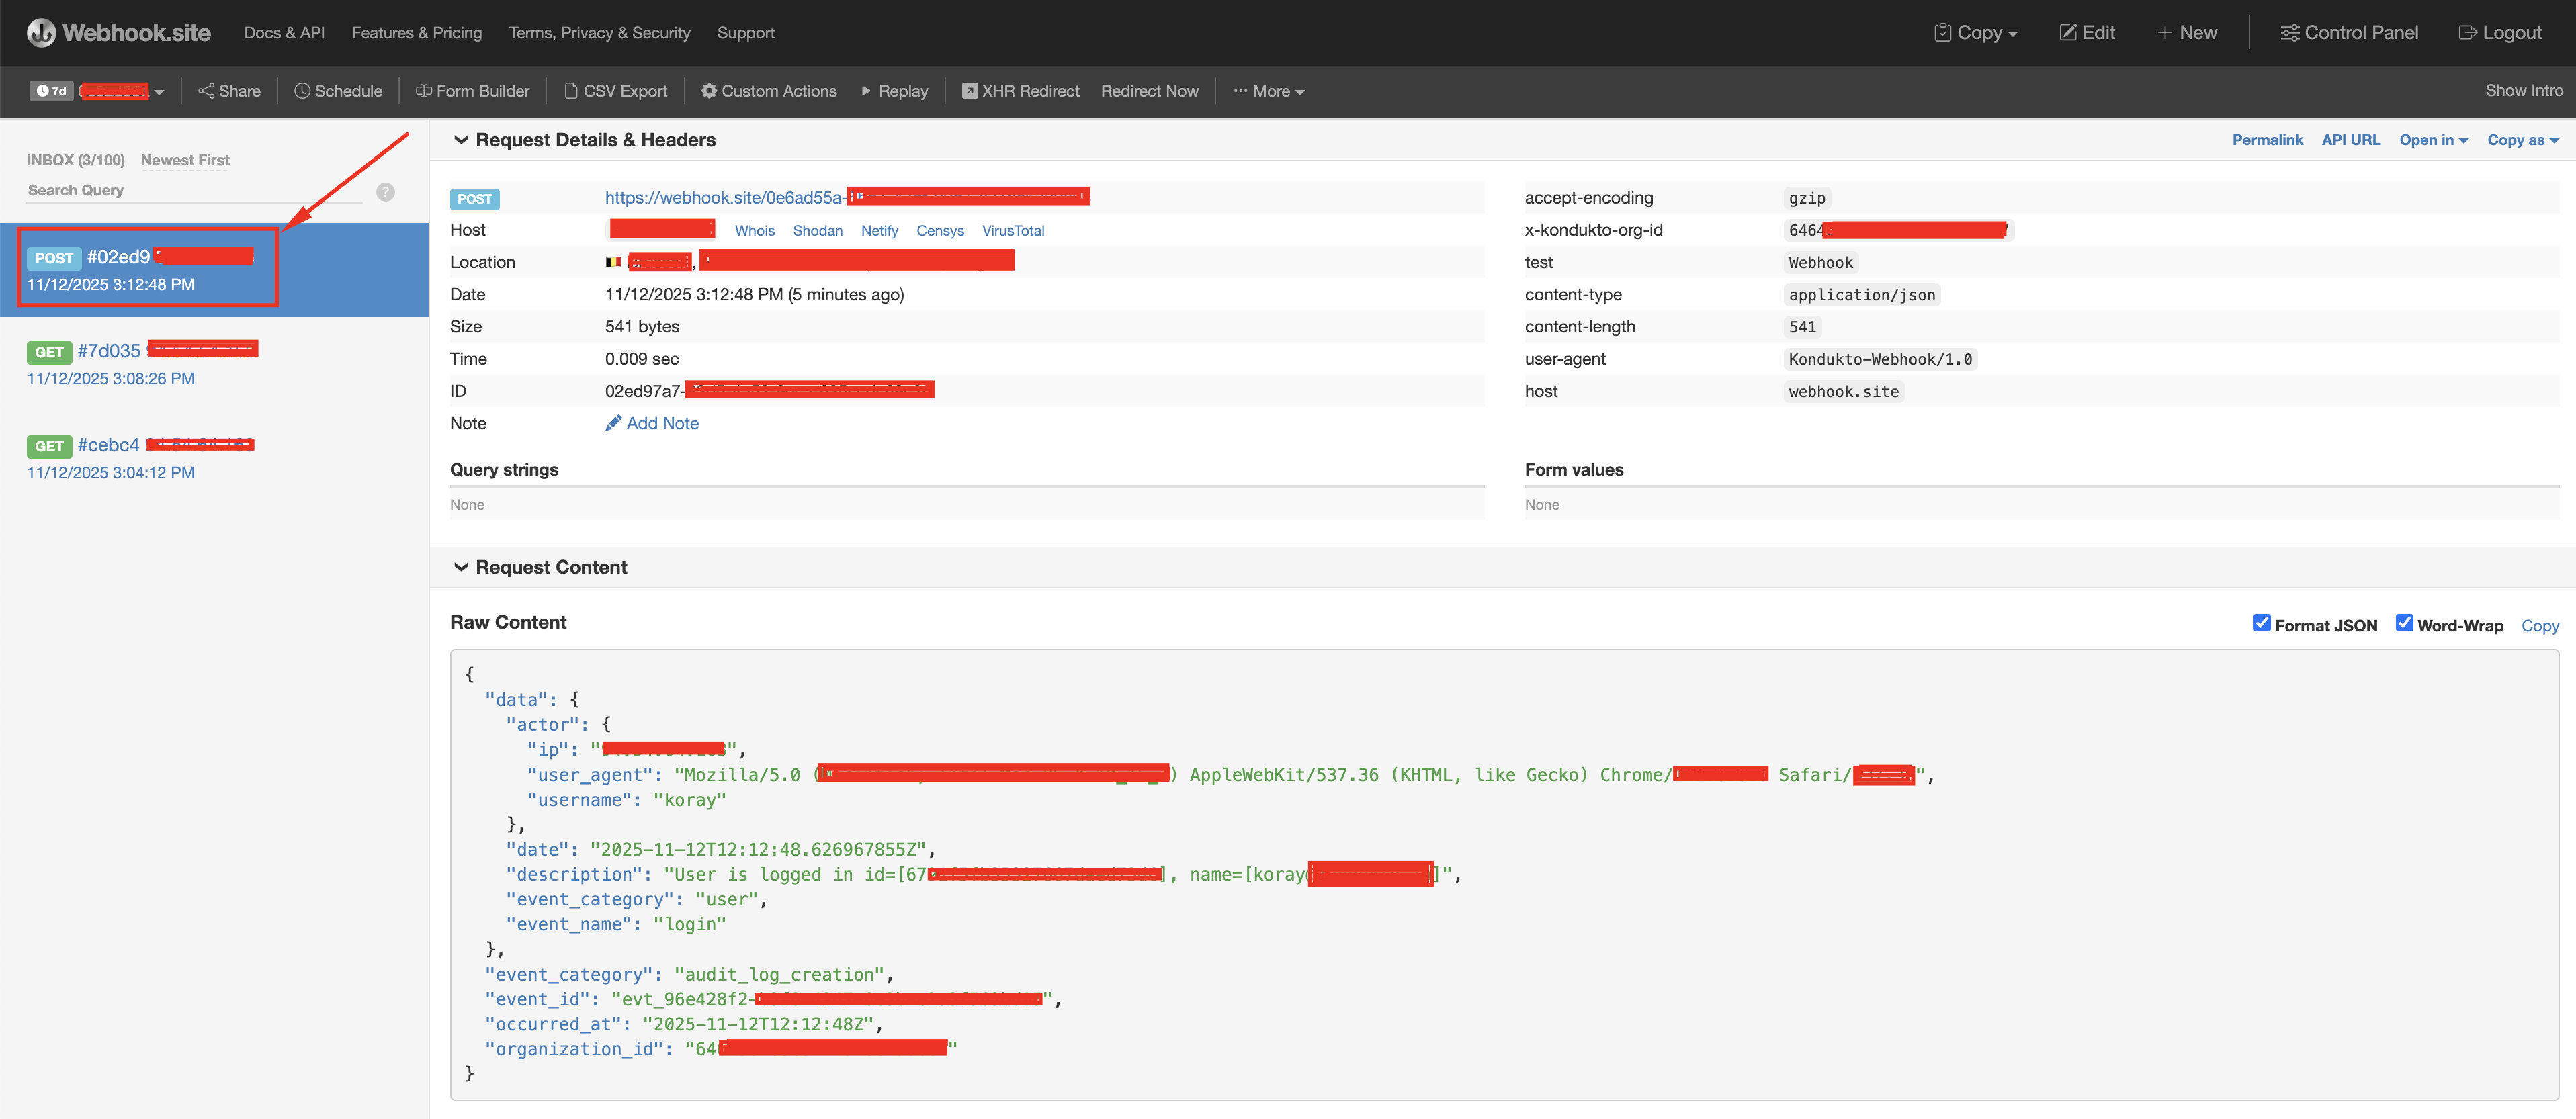This screenshot has height=1119, width=2576.
Task: Toggle the Word-Wrap checkbox
Action: point(2404,623)
